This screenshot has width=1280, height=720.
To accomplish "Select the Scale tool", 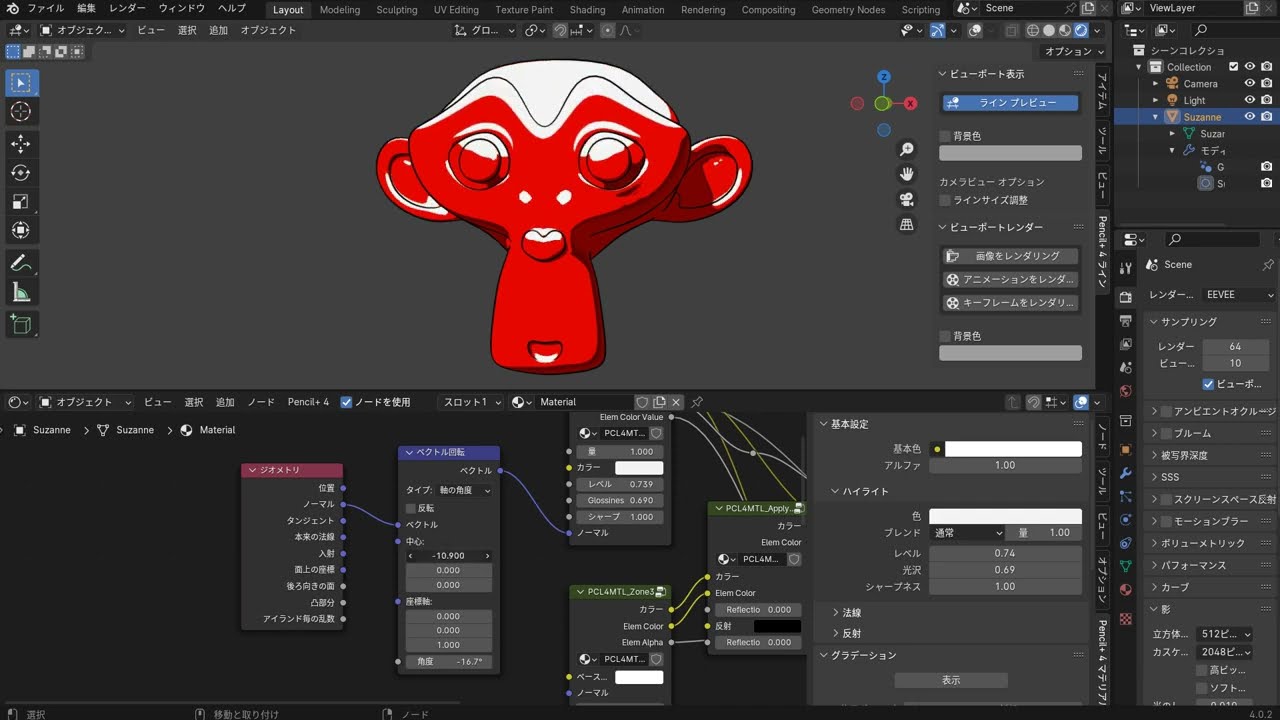I will [20, 202].
